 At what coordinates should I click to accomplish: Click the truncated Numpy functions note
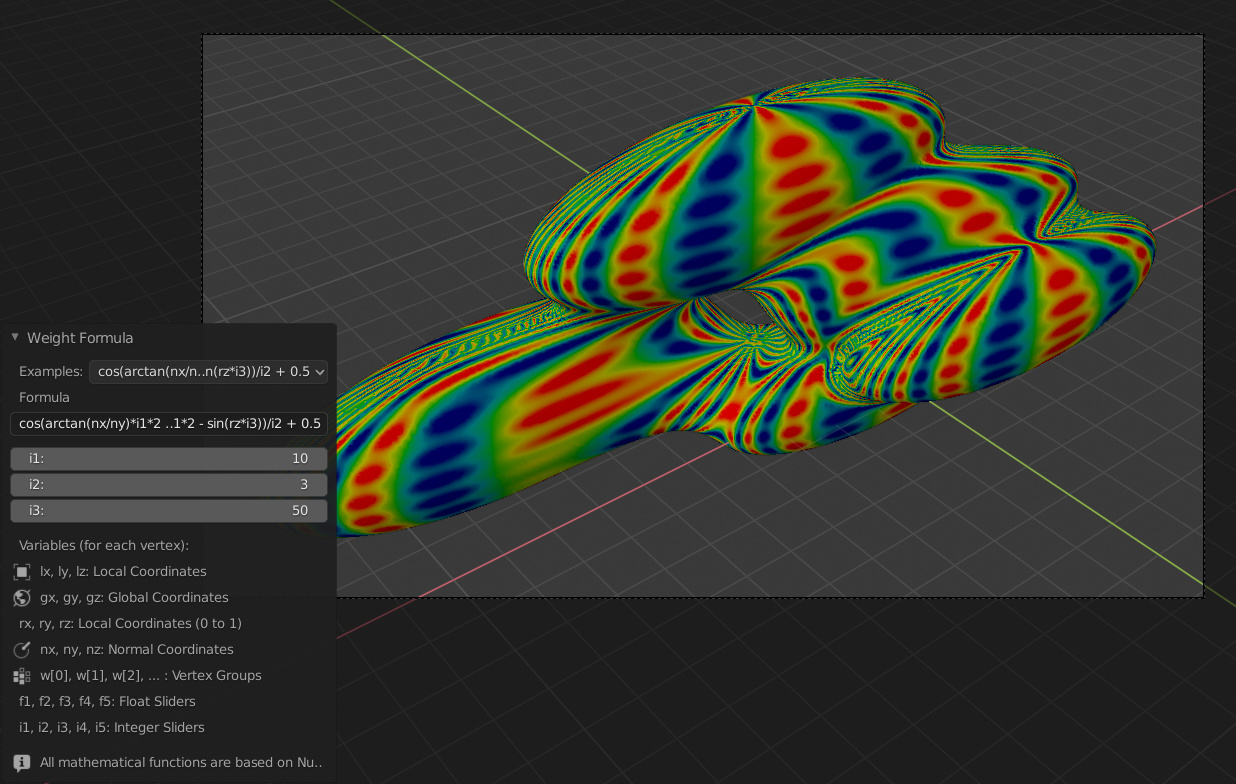point(180,762)
